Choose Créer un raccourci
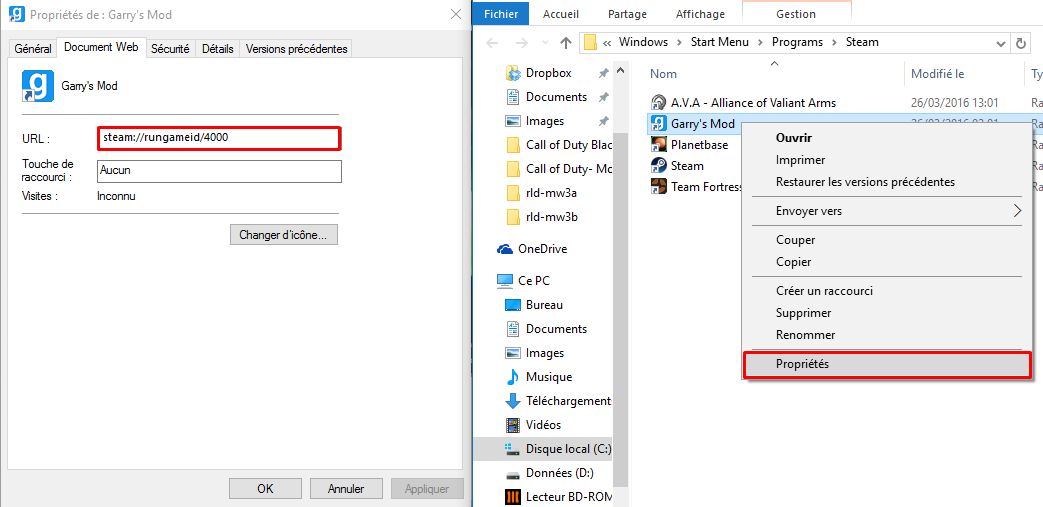The height and width of the screenshot is (507, 1043). pyautogui.click(x=887, y=291)
